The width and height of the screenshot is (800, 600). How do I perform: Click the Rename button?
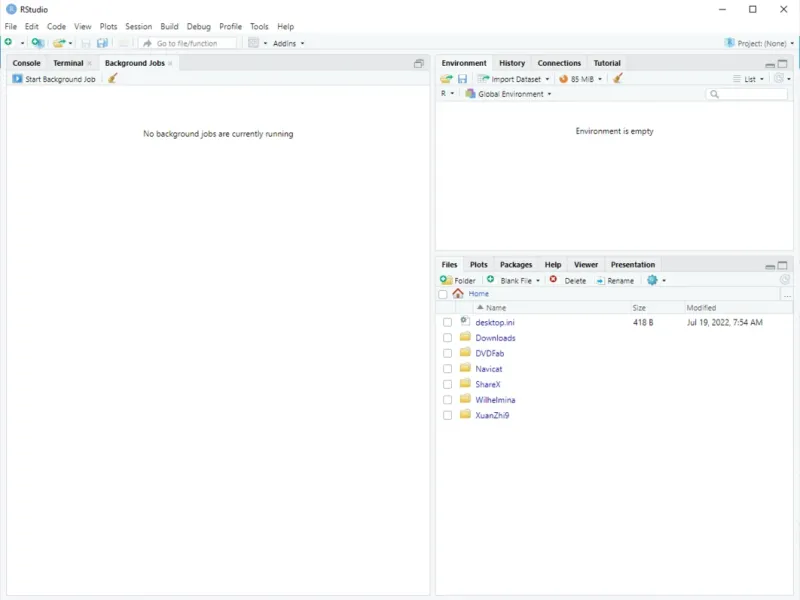click(615, 280)
